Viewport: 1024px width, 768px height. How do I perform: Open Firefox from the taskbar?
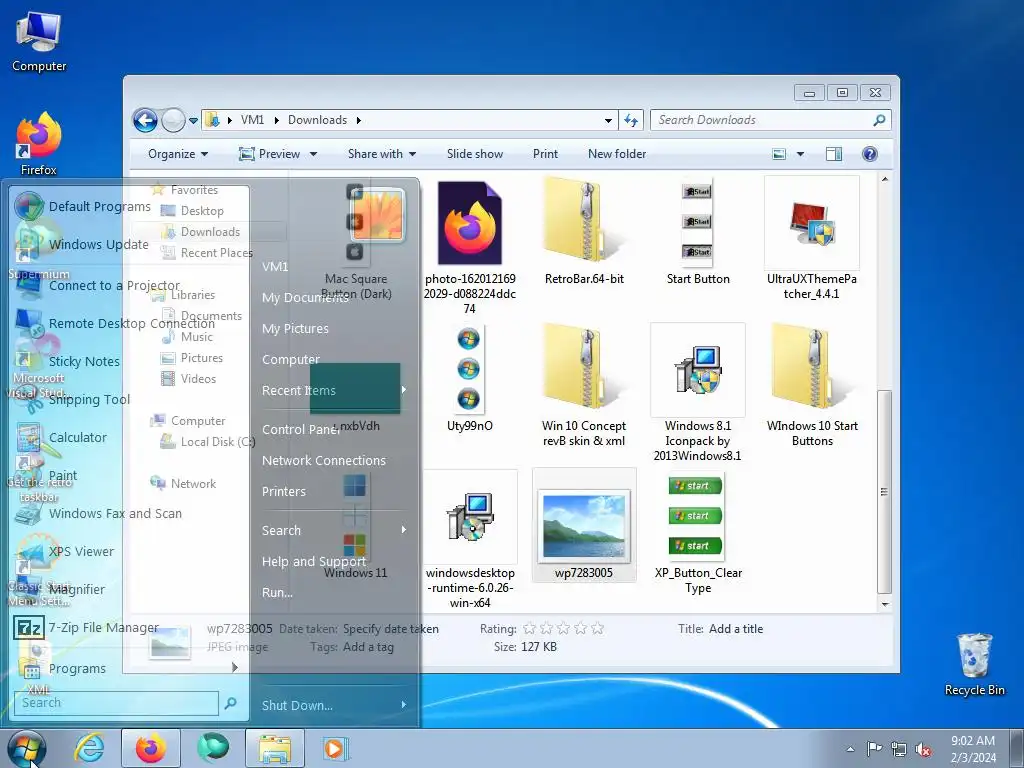point(150,748)
